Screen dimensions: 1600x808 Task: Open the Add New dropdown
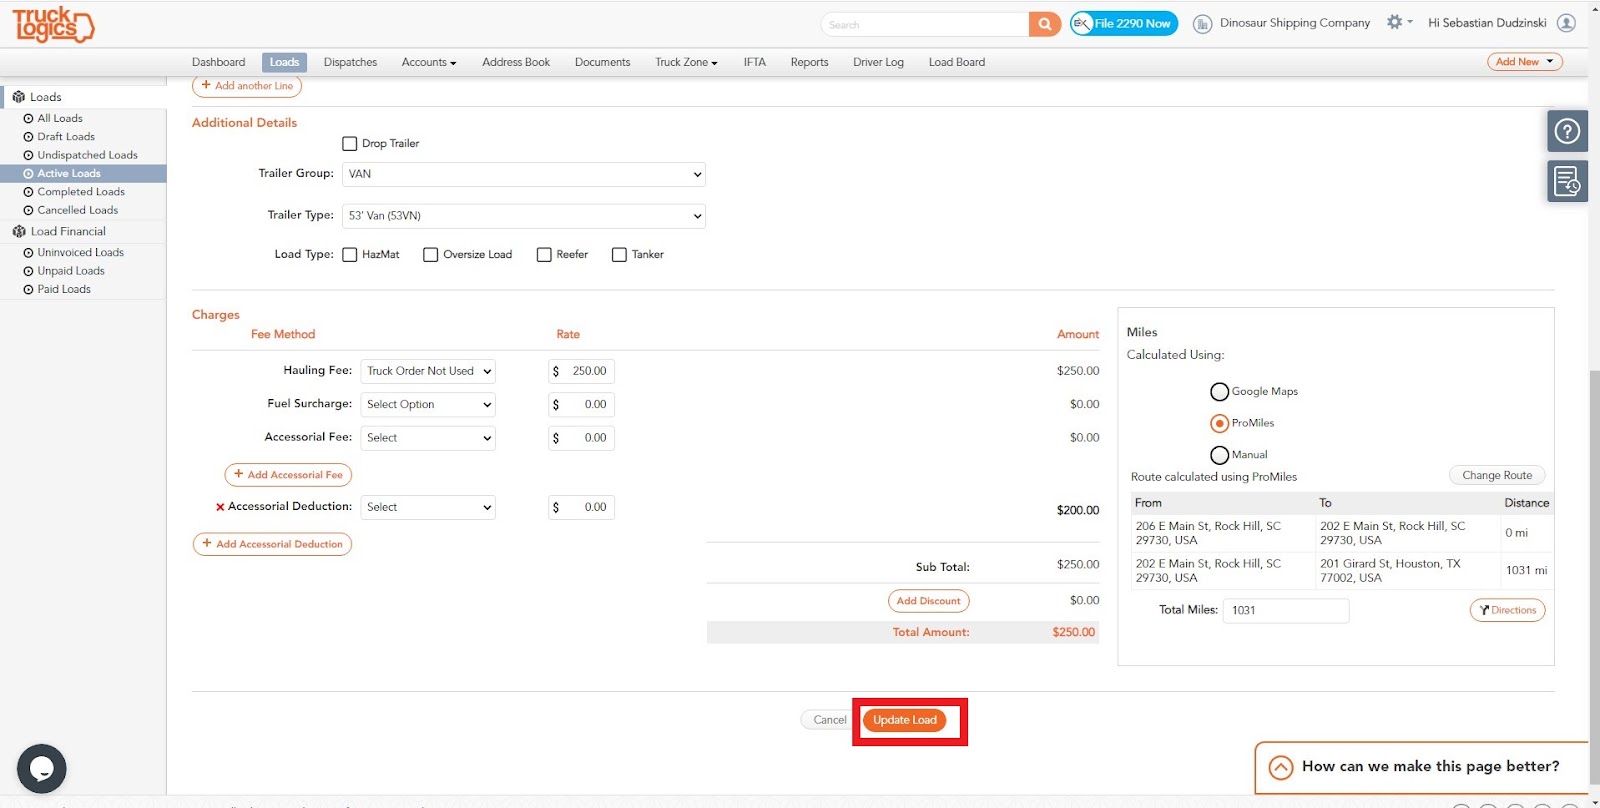click(1525, 62)
